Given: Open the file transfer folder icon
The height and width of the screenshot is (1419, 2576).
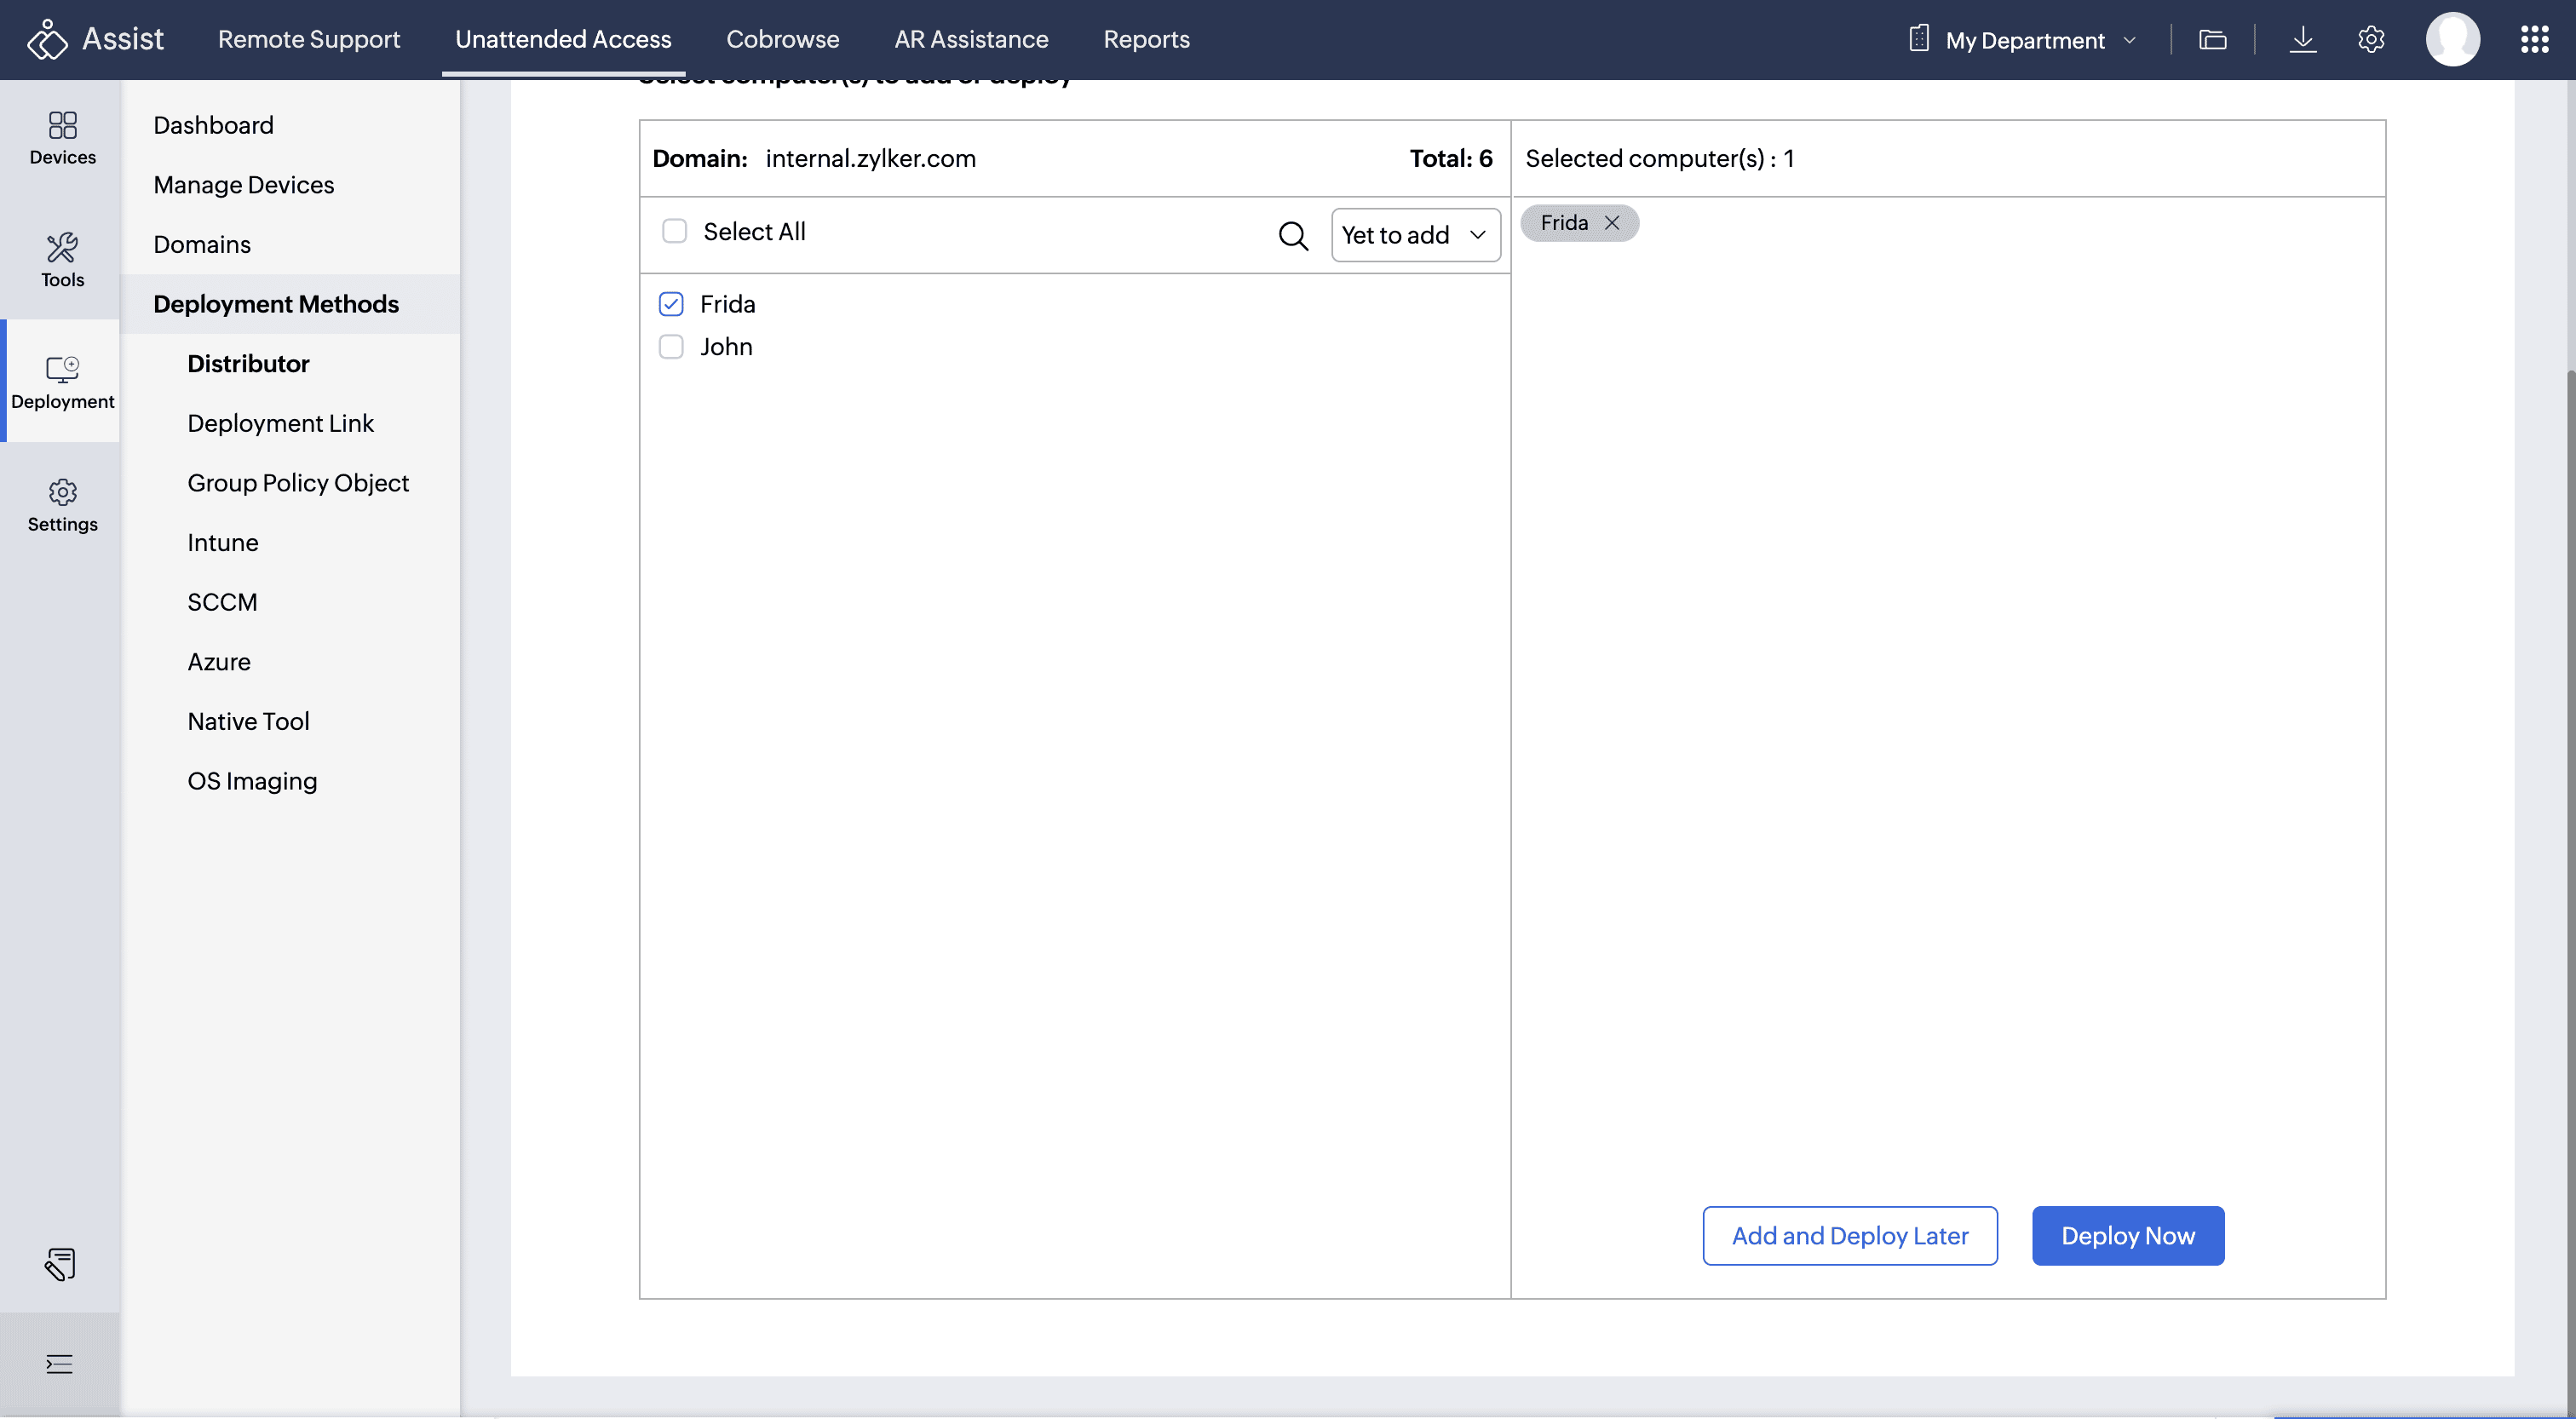Looking at the screenshot, I should point(2213,40).
